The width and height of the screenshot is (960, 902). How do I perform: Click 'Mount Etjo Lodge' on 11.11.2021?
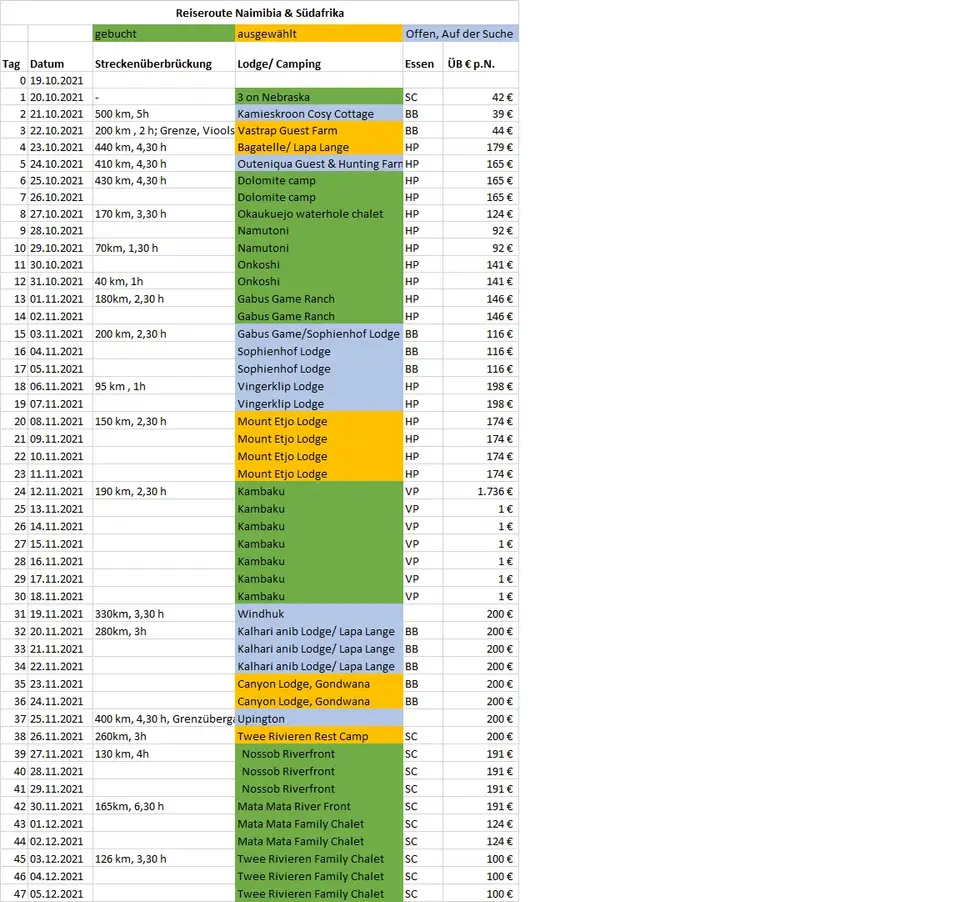[319, 474]
